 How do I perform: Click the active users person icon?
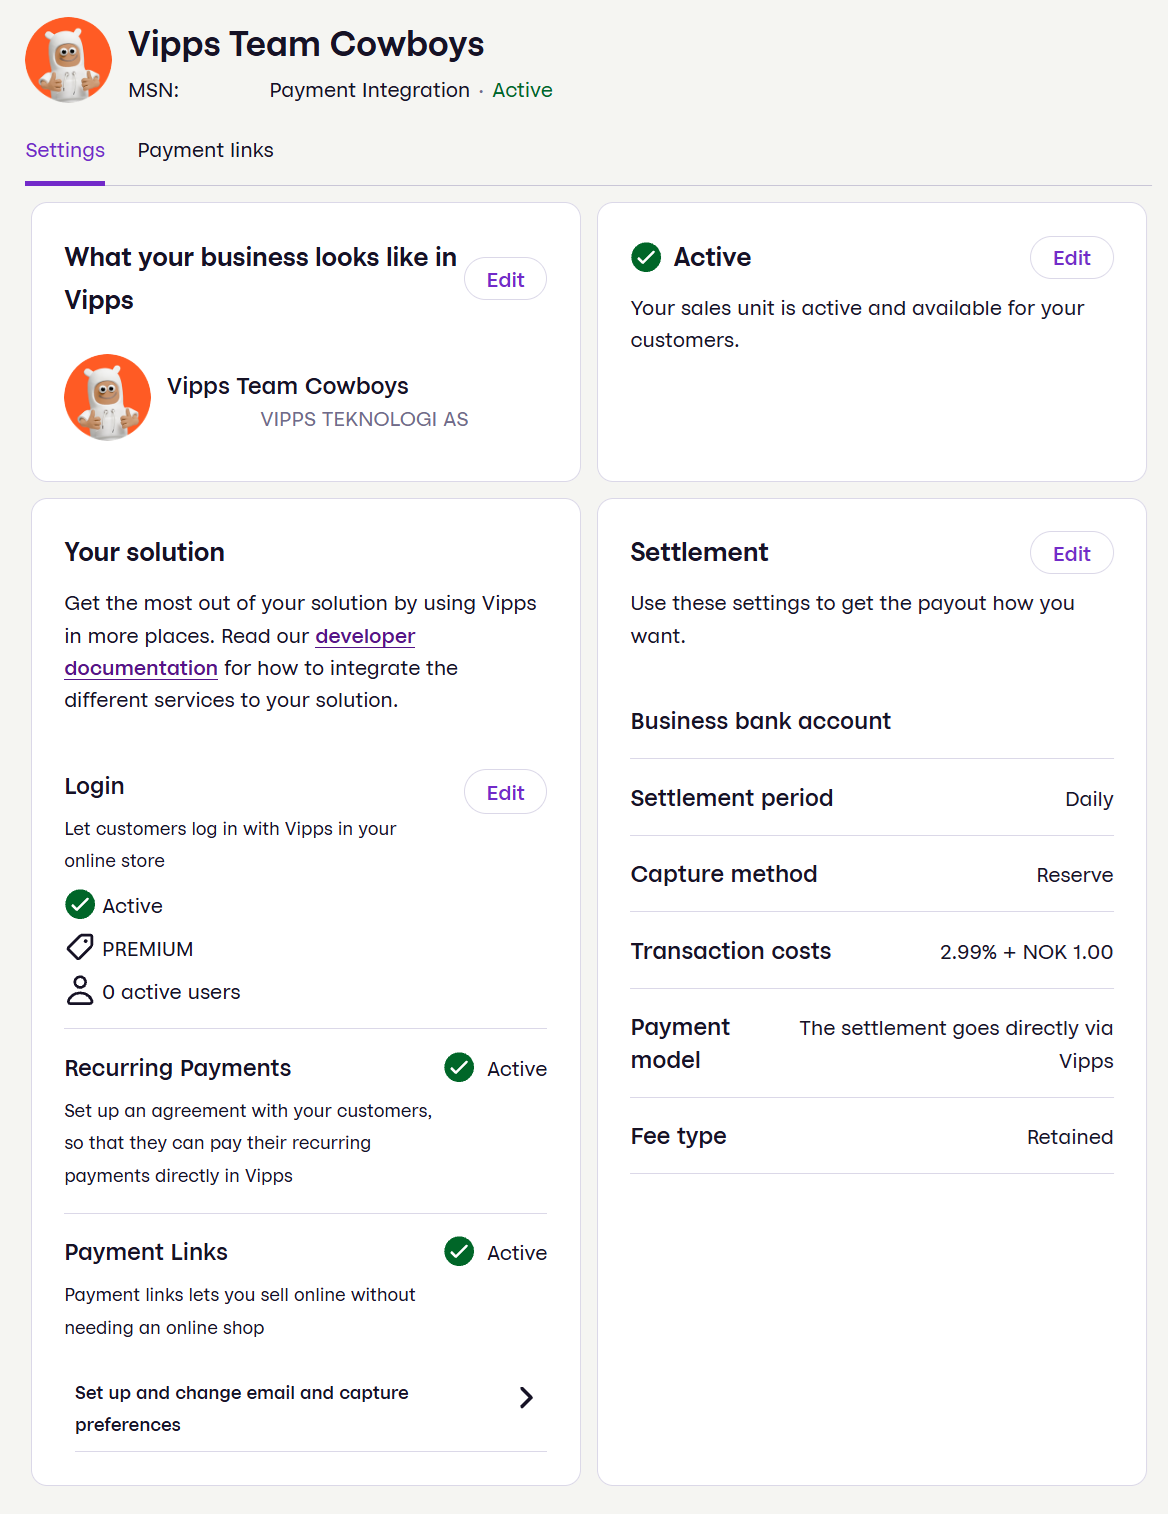click(x=80, y=991)
